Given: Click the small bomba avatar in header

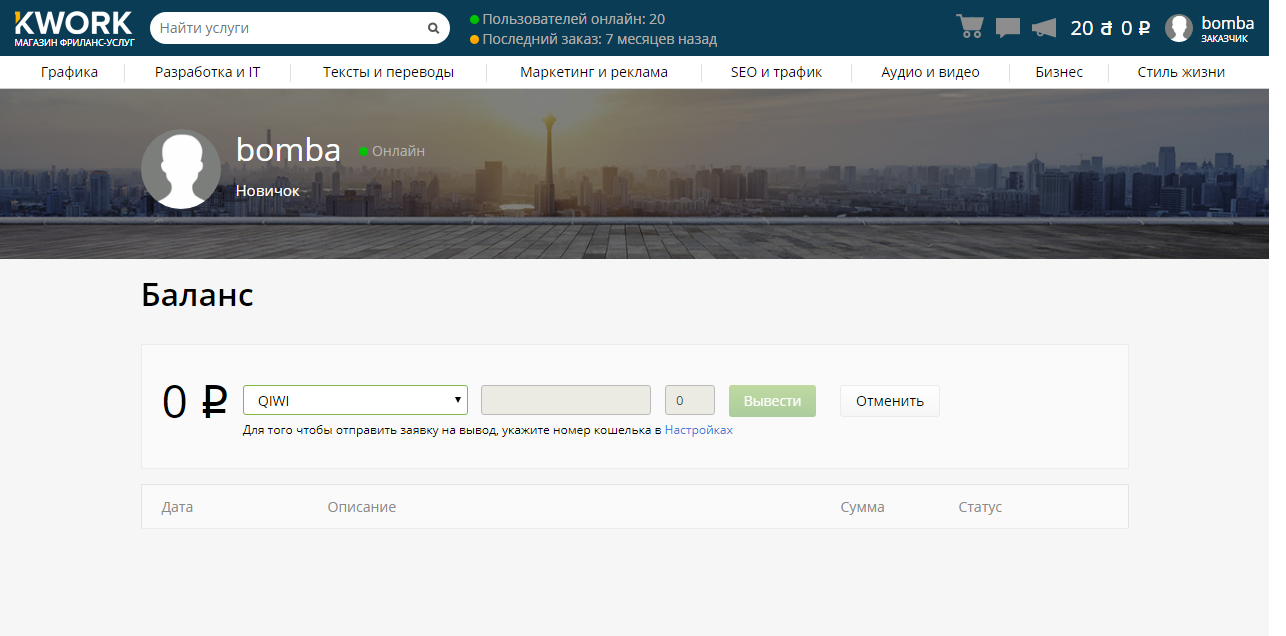Looking at the screenshot, I should [1179, 28].
